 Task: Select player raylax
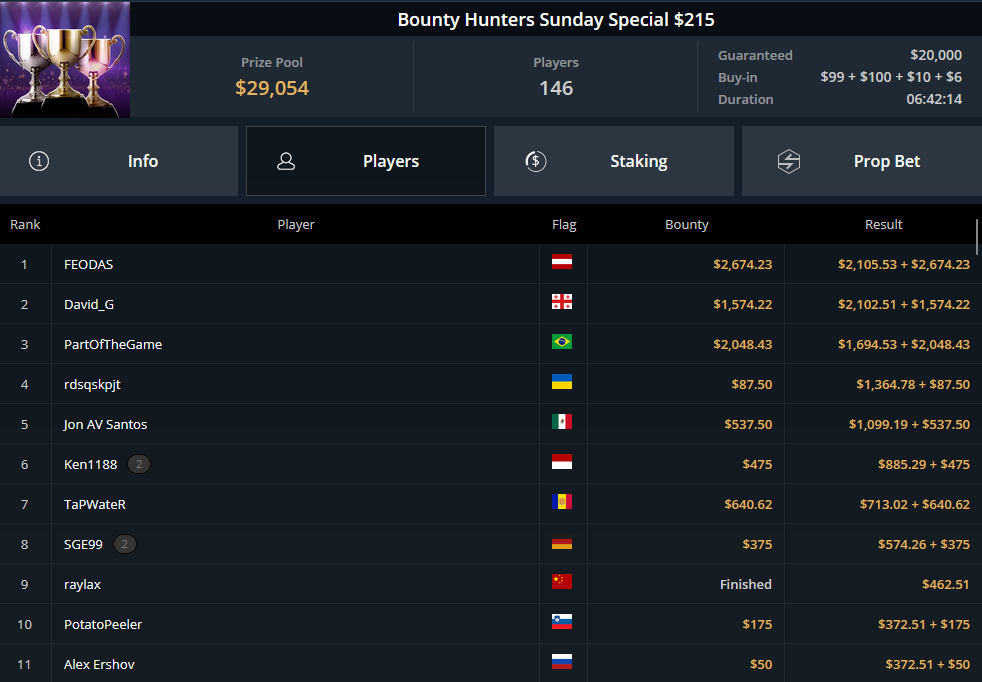click(82, 585)
